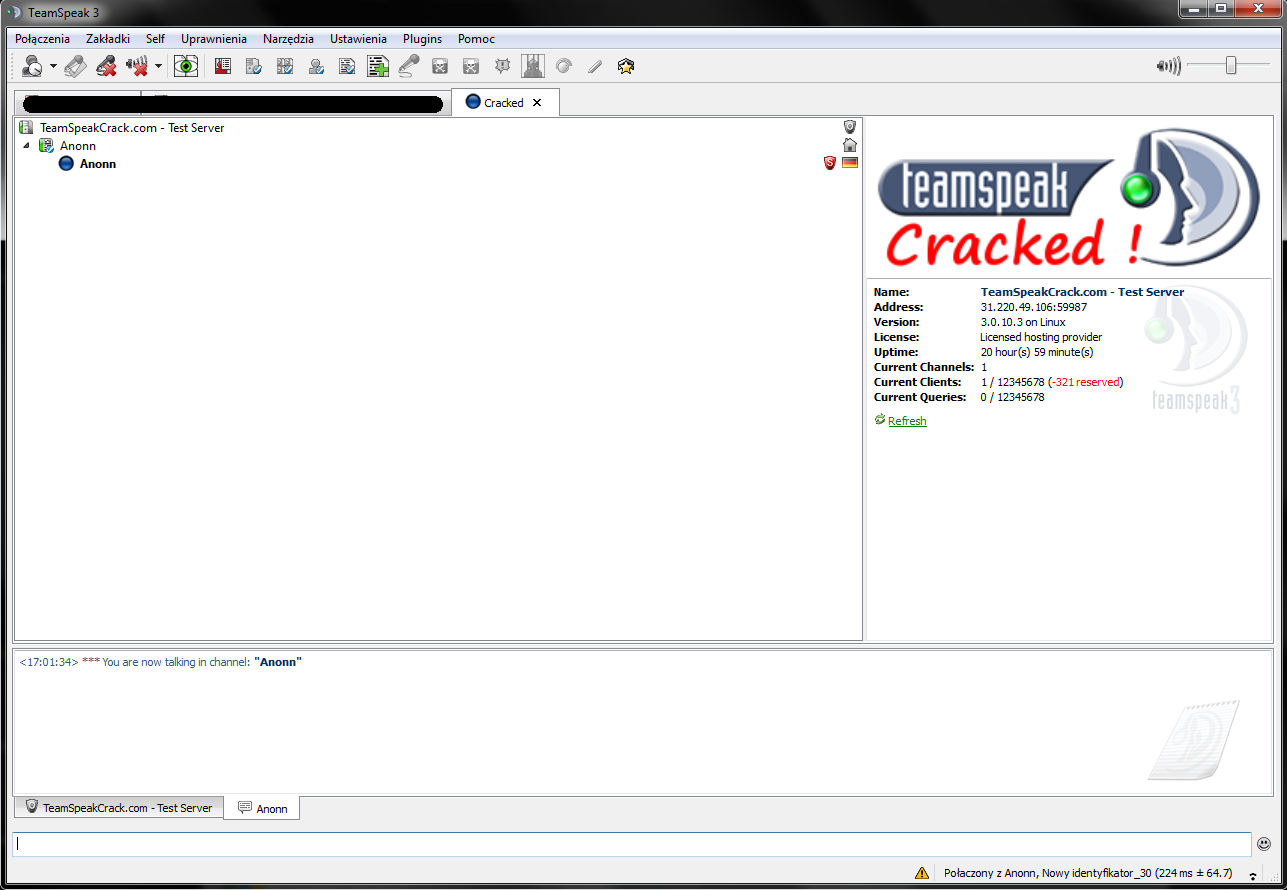The height and width of the screenshot is (890, 1287).
Task: Click the Current Queries value 0 / 12345678
Action: coord(1012,397)
